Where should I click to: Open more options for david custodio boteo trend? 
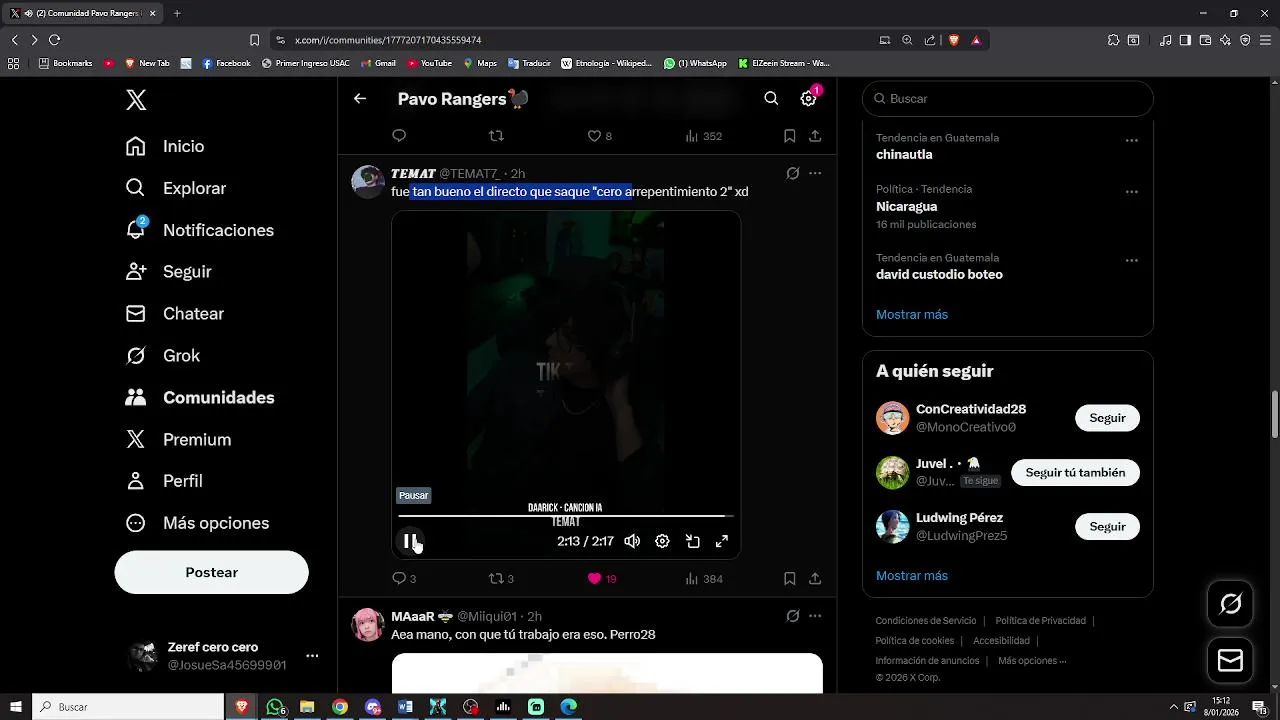[1132, 261]
